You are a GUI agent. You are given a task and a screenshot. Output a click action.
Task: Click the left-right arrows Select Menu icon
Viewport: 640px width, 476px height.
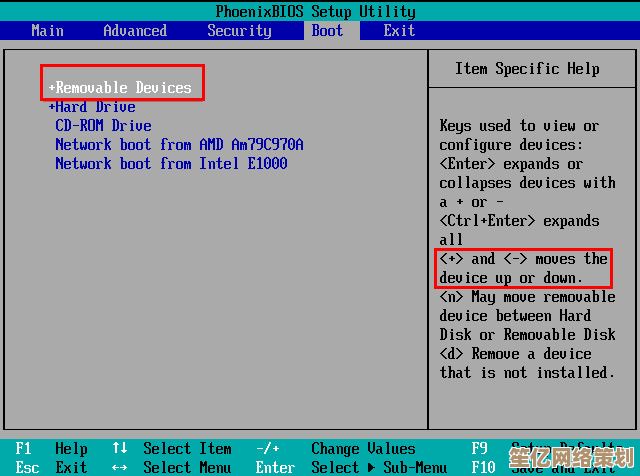click(x=120, y=467)
